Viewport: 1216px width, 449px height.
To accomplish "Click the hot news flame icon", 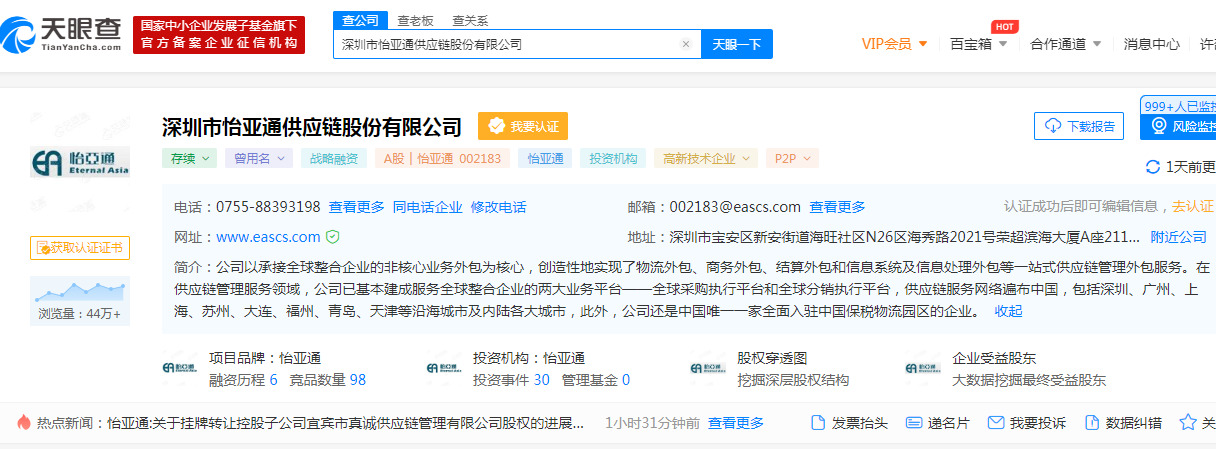I will point(24,423).
